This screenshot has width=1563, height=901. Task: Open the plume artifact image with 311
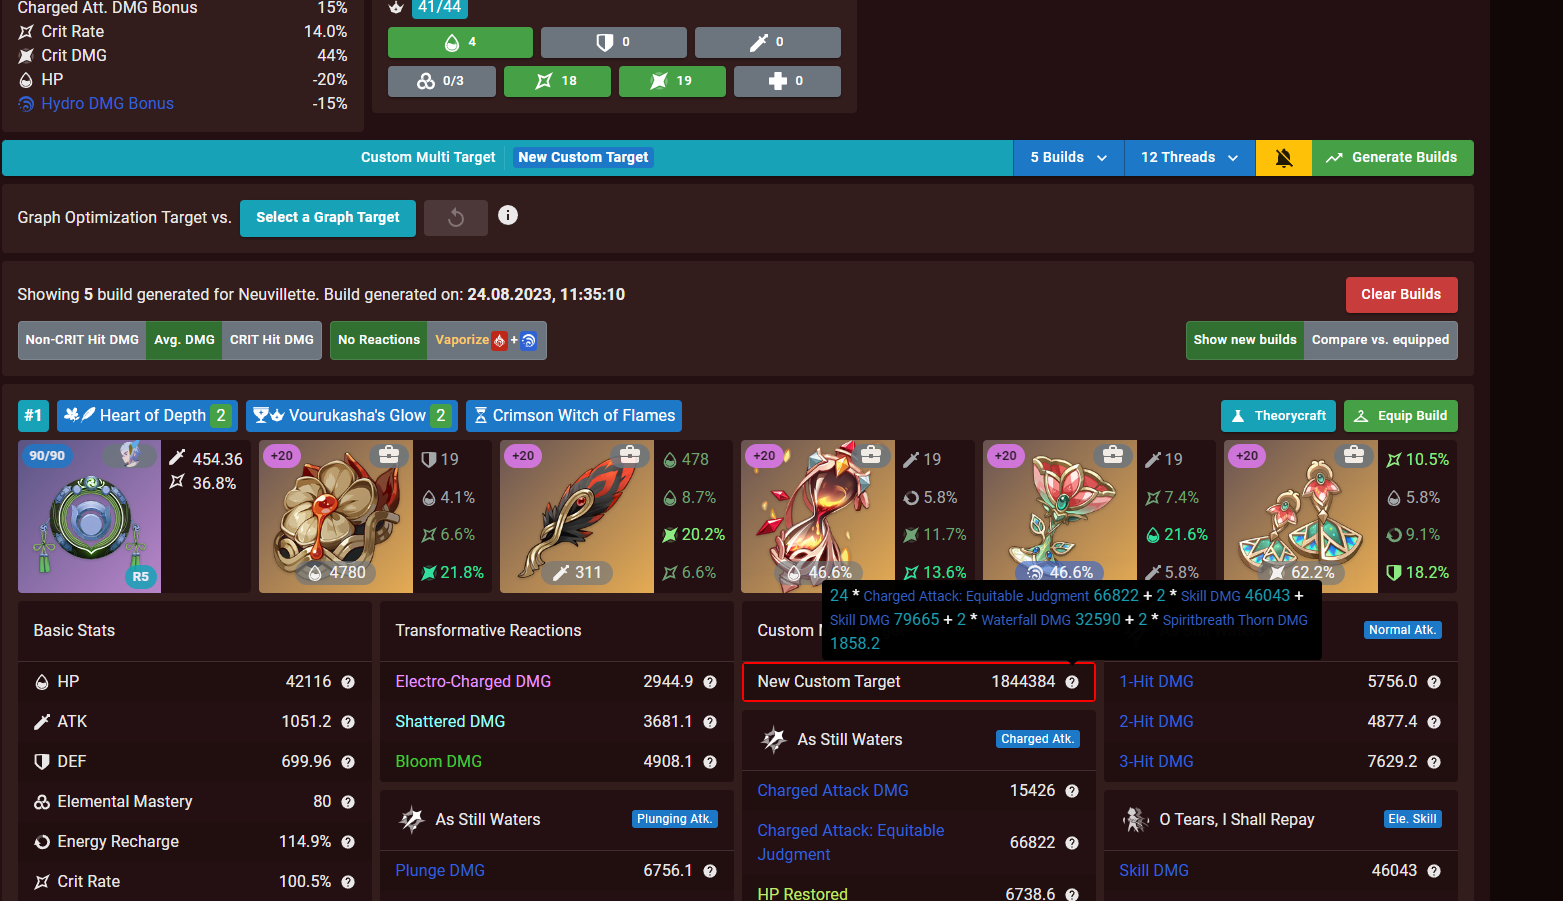577,516
